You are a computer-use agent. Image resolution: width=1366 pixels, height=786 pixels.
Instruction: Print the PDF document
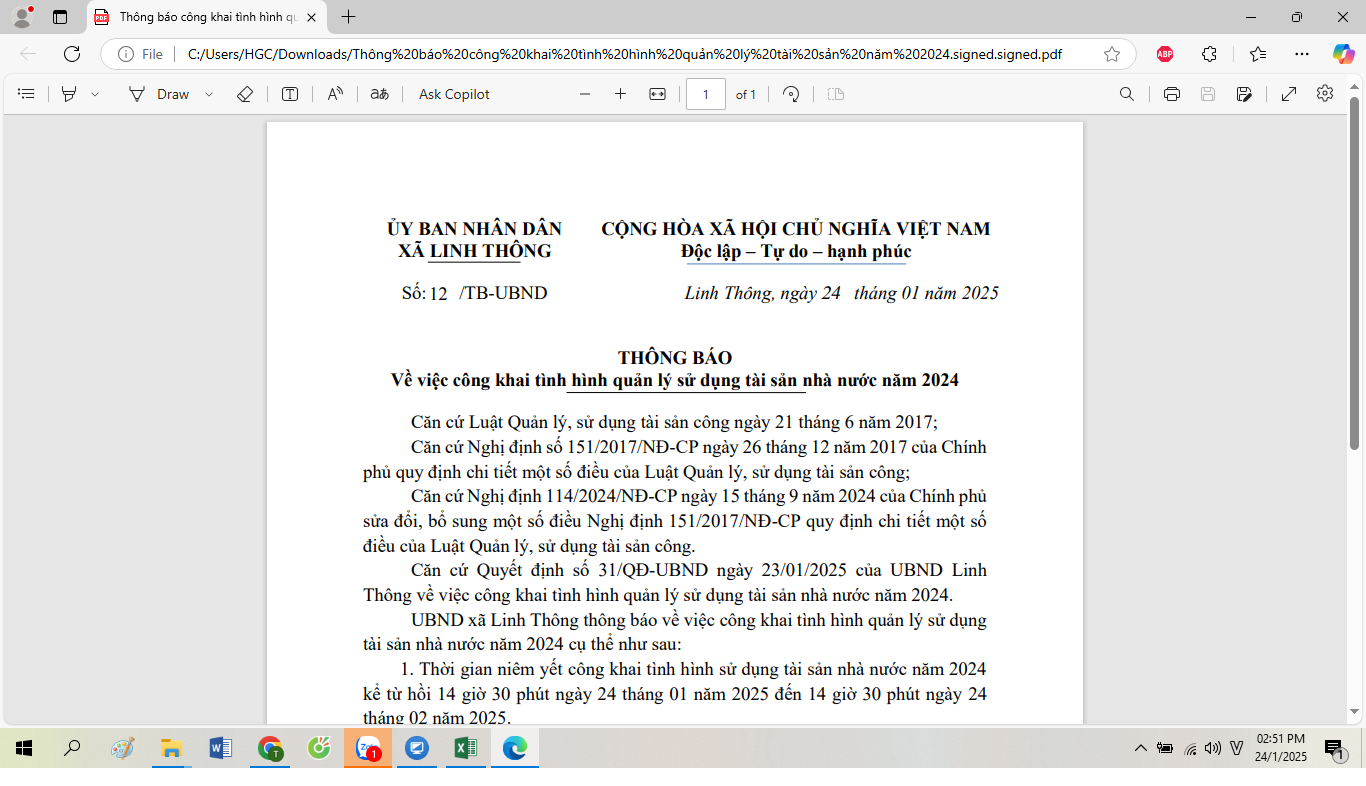[x=1172, y=94]
